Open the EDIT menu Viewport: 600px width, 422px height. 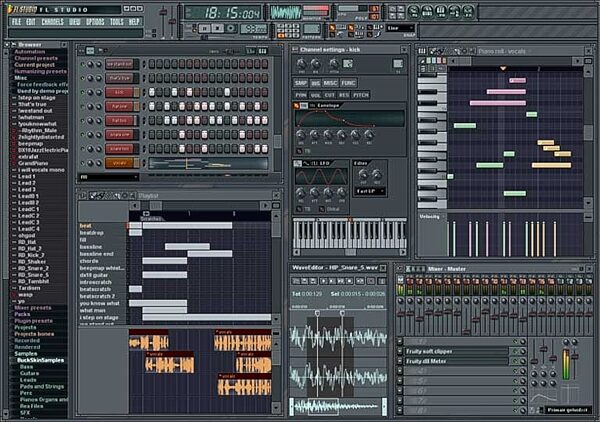tap(31, 22)
